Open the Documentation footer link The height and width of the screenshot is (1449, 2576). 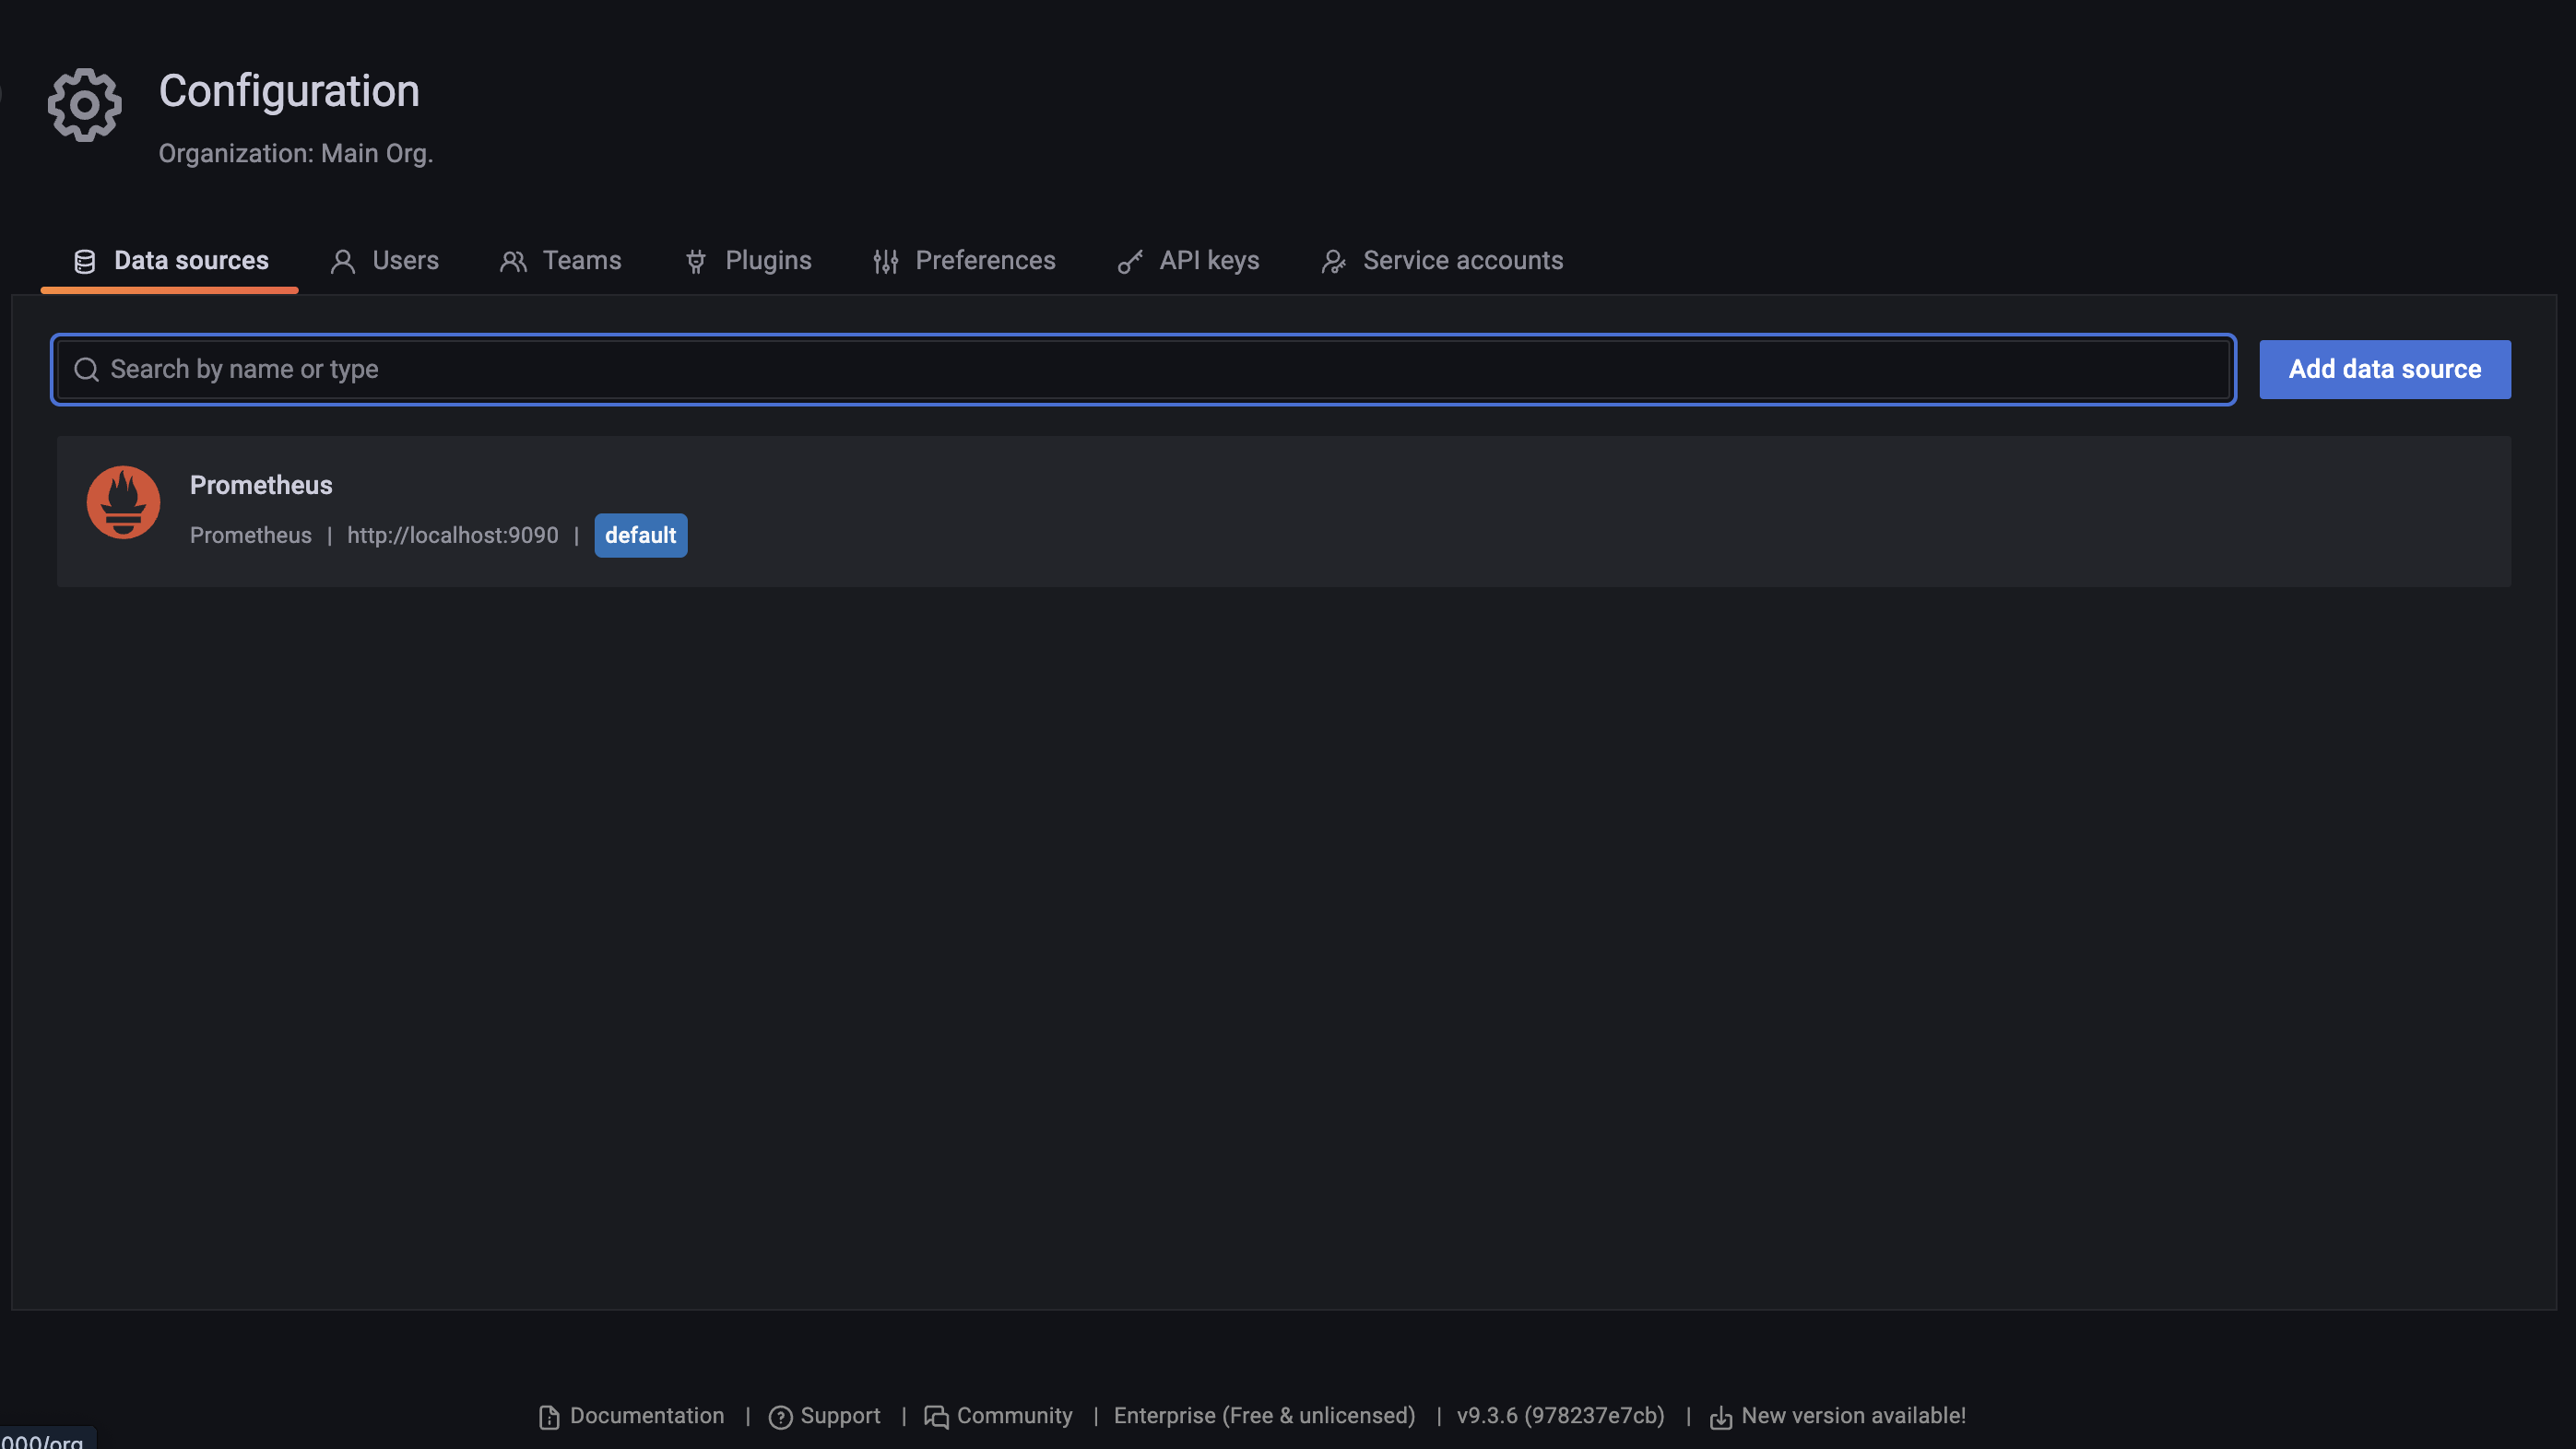(646, 1416)
